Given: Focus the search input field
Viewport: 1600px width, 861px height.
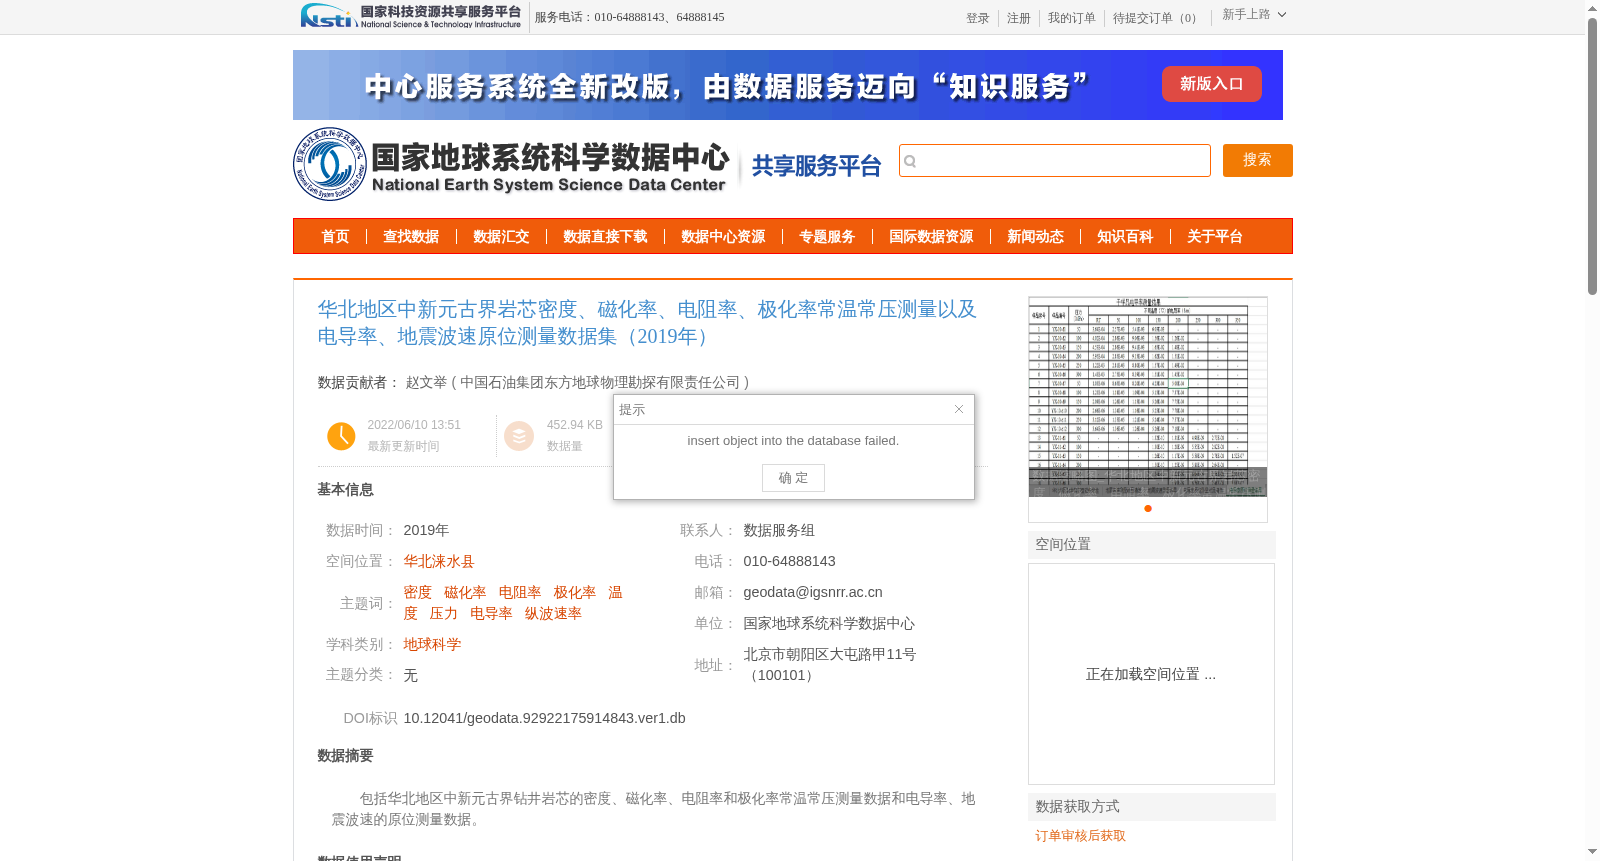Looking at the screenshot, I should pos(1055,161).
